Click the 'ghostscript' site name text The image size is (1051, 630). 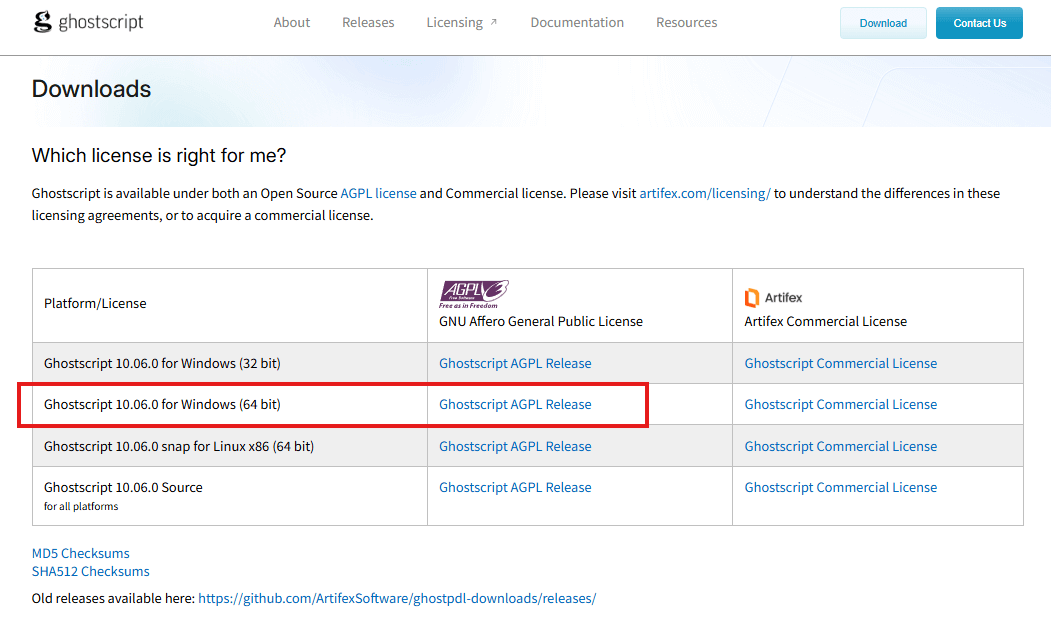click(101, 23)
